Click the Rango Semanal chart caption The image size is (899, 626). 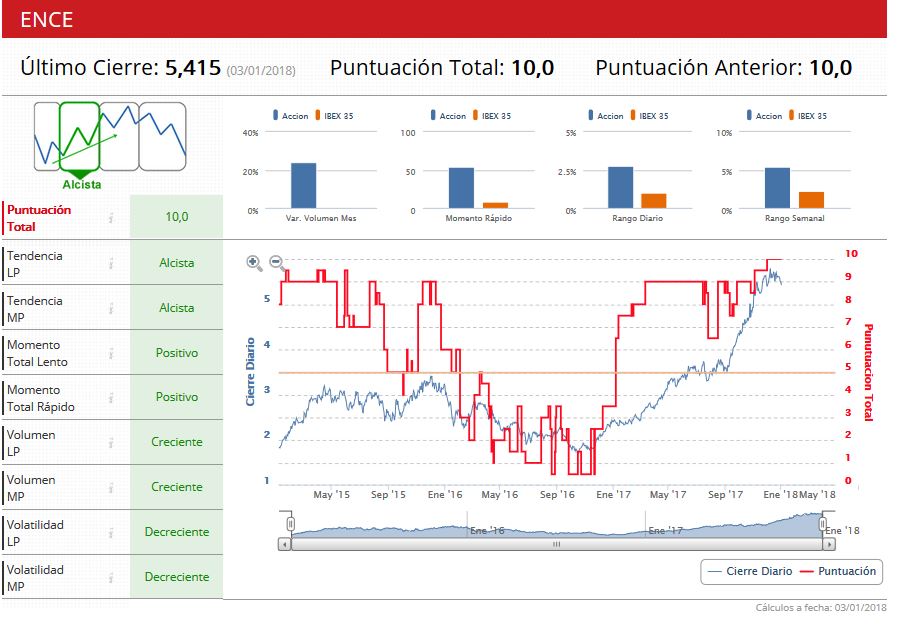point(794,218)
